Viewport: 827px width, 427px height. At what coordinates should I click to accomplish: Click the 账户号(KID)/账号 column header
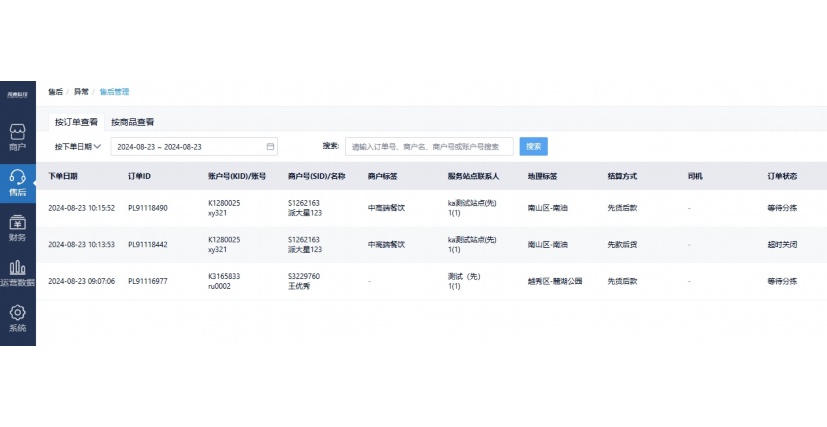(x=237, y=176)
